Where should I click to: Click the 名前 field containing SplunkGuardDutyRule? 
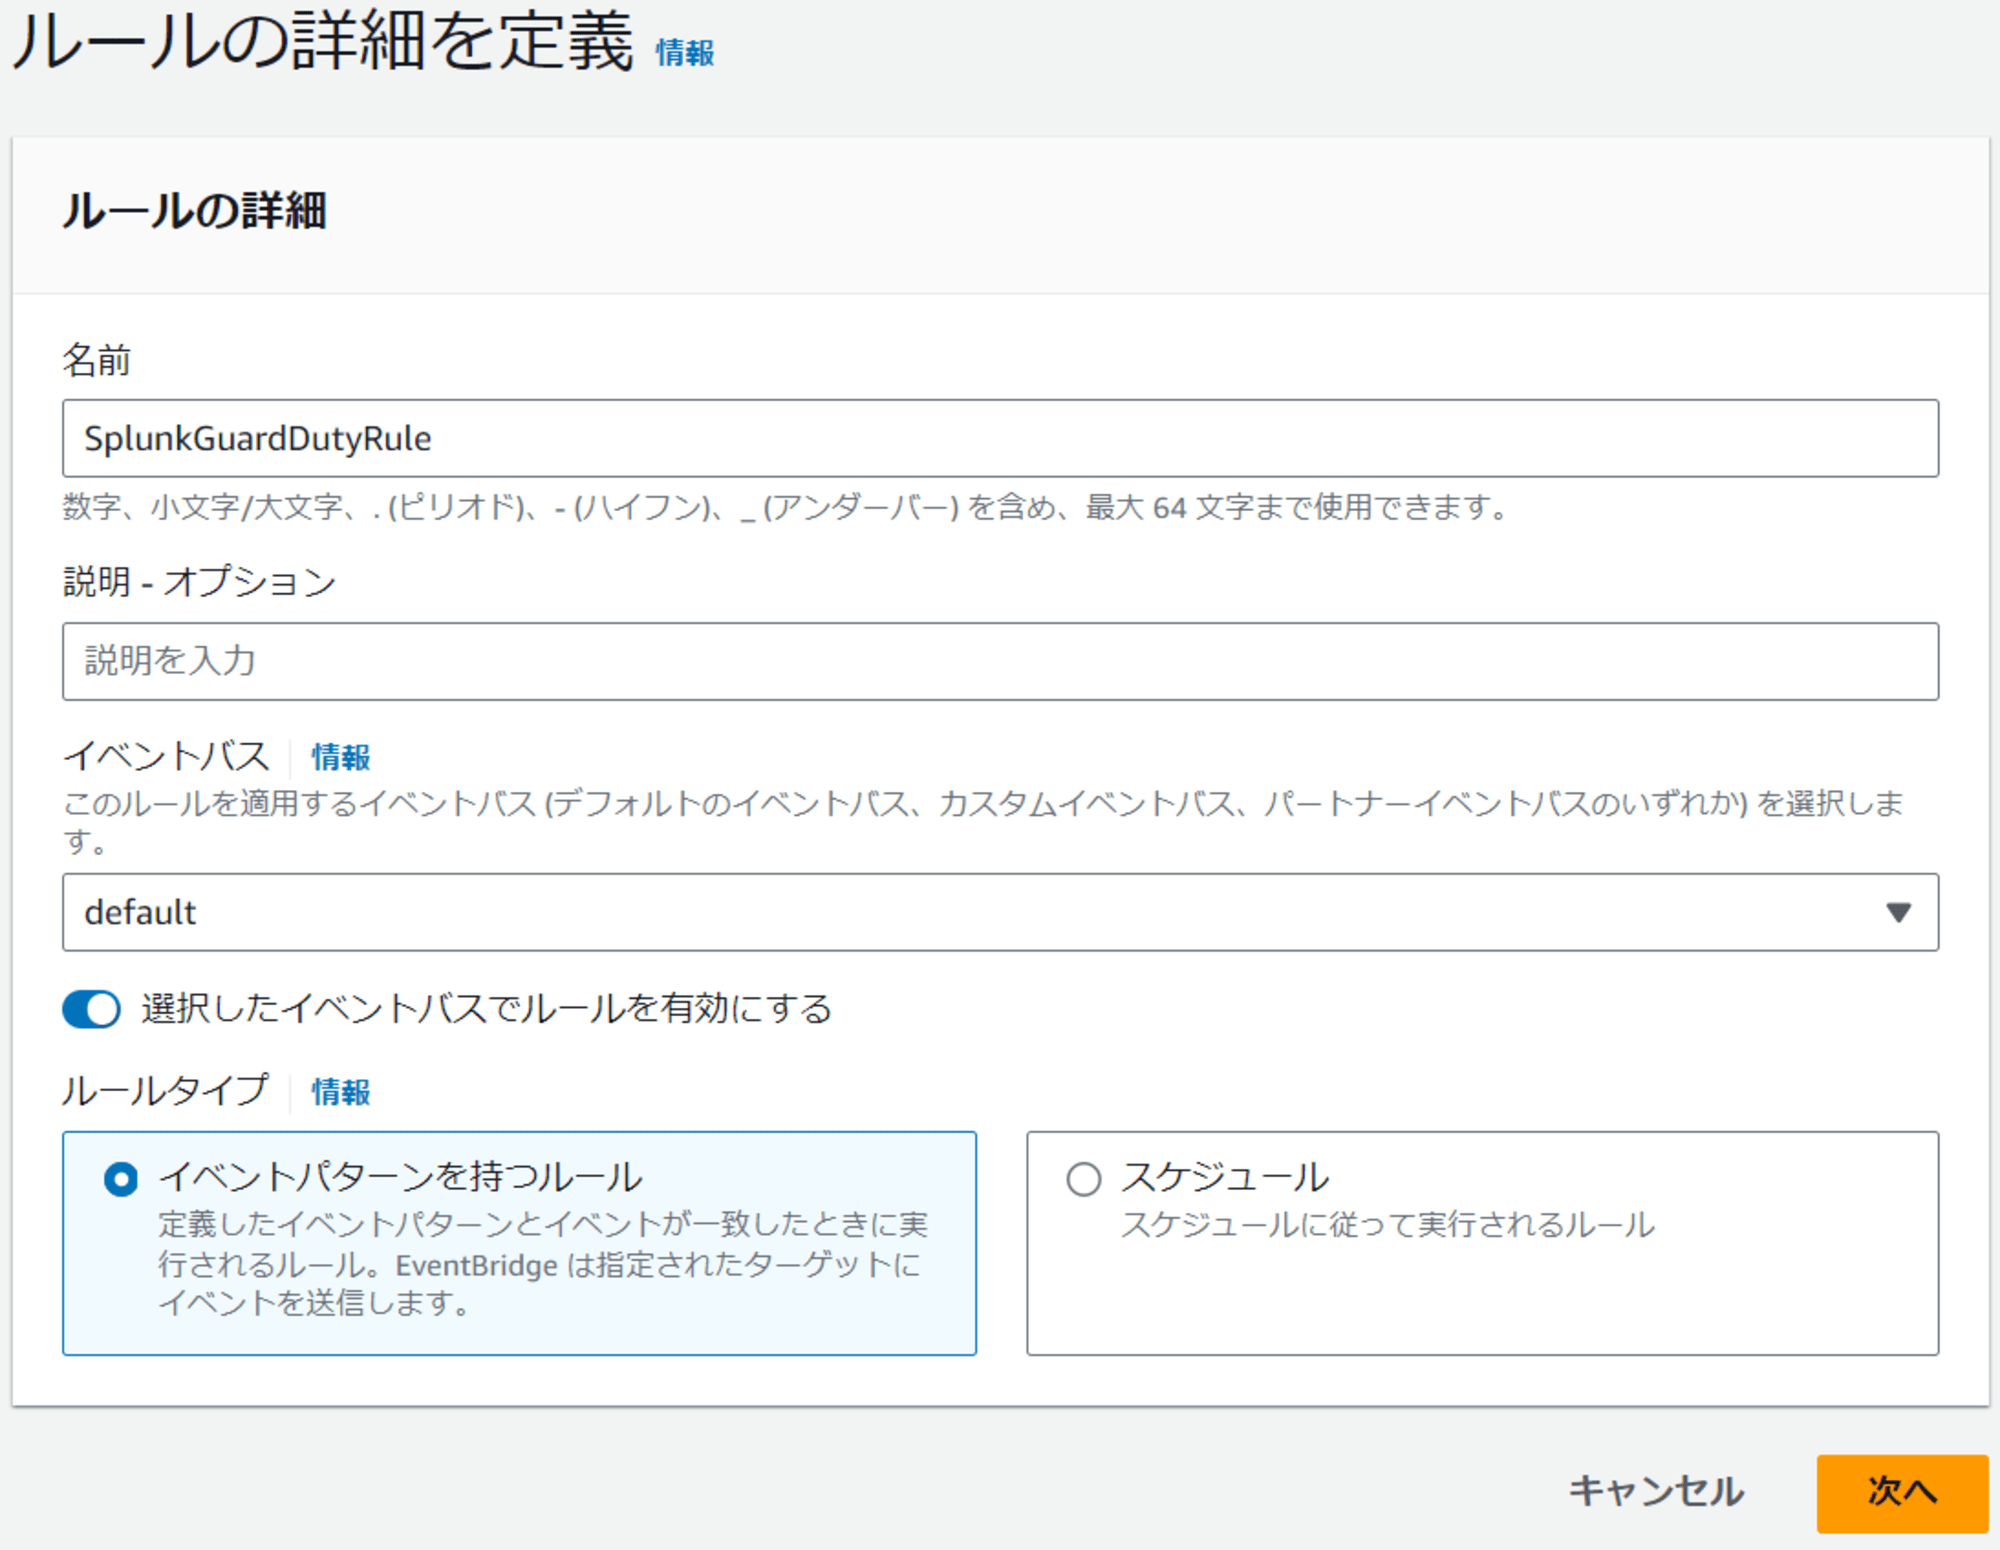[1000, 438]
